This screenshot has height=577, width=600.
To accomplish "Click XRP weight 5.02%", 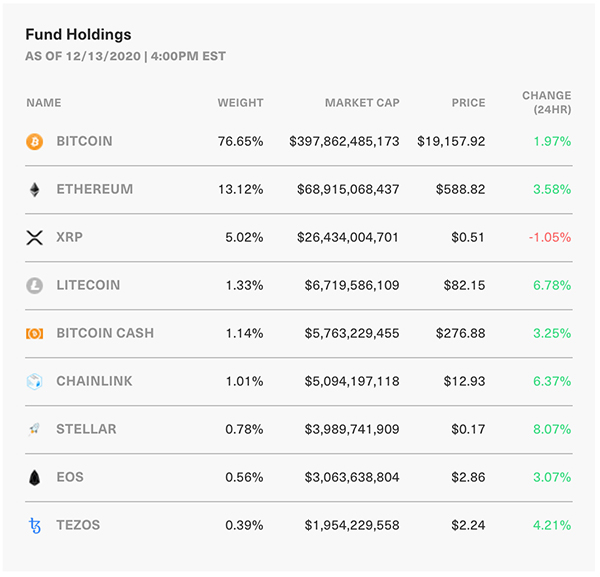I will pyautogui.click(x=244, y=237).
